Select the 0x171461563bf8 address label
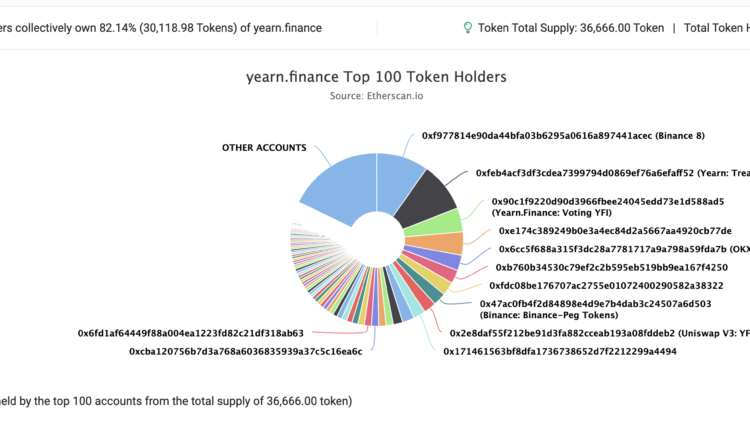750x430 pixels. coord(559,351)
